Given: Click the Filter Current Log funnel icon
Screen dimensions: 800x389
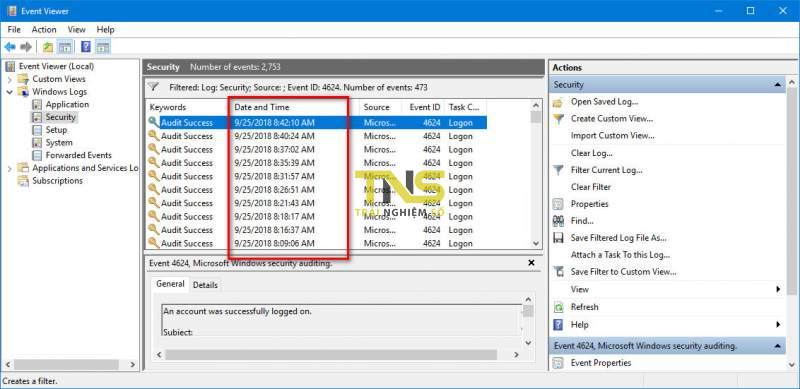Looking at the screenshot, I should point(559,170).
